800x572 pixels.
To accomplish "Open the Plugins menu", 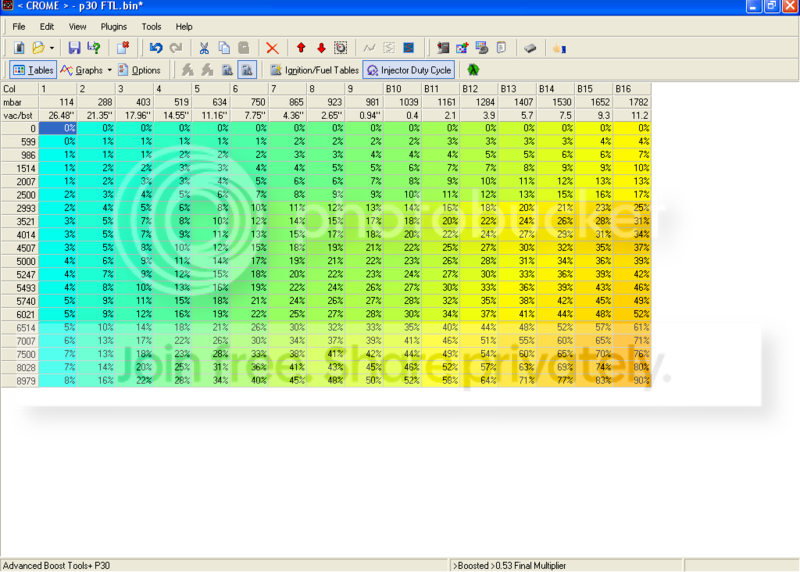I will click(114, 26).
